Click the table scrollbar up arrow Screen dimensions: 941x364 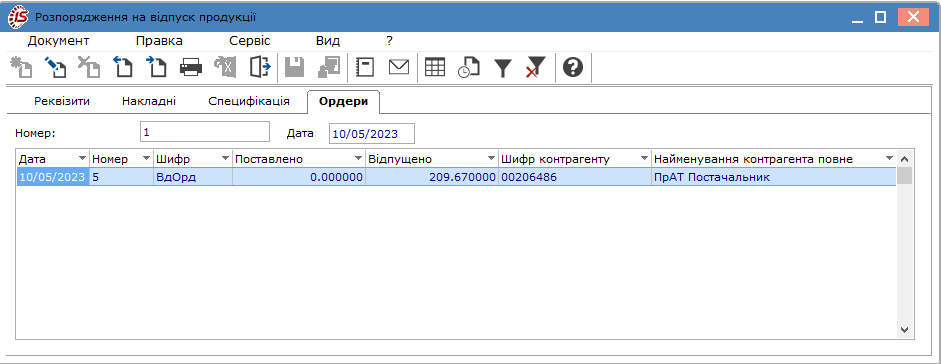(x=905, y=158)
